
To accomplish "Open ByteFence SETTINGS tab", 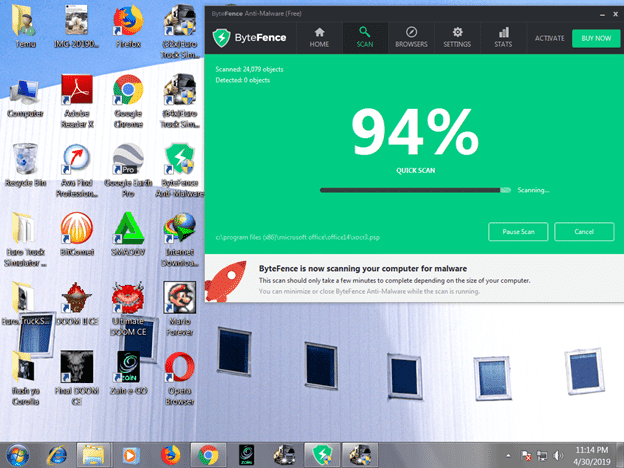I will (x=457, y=38).
